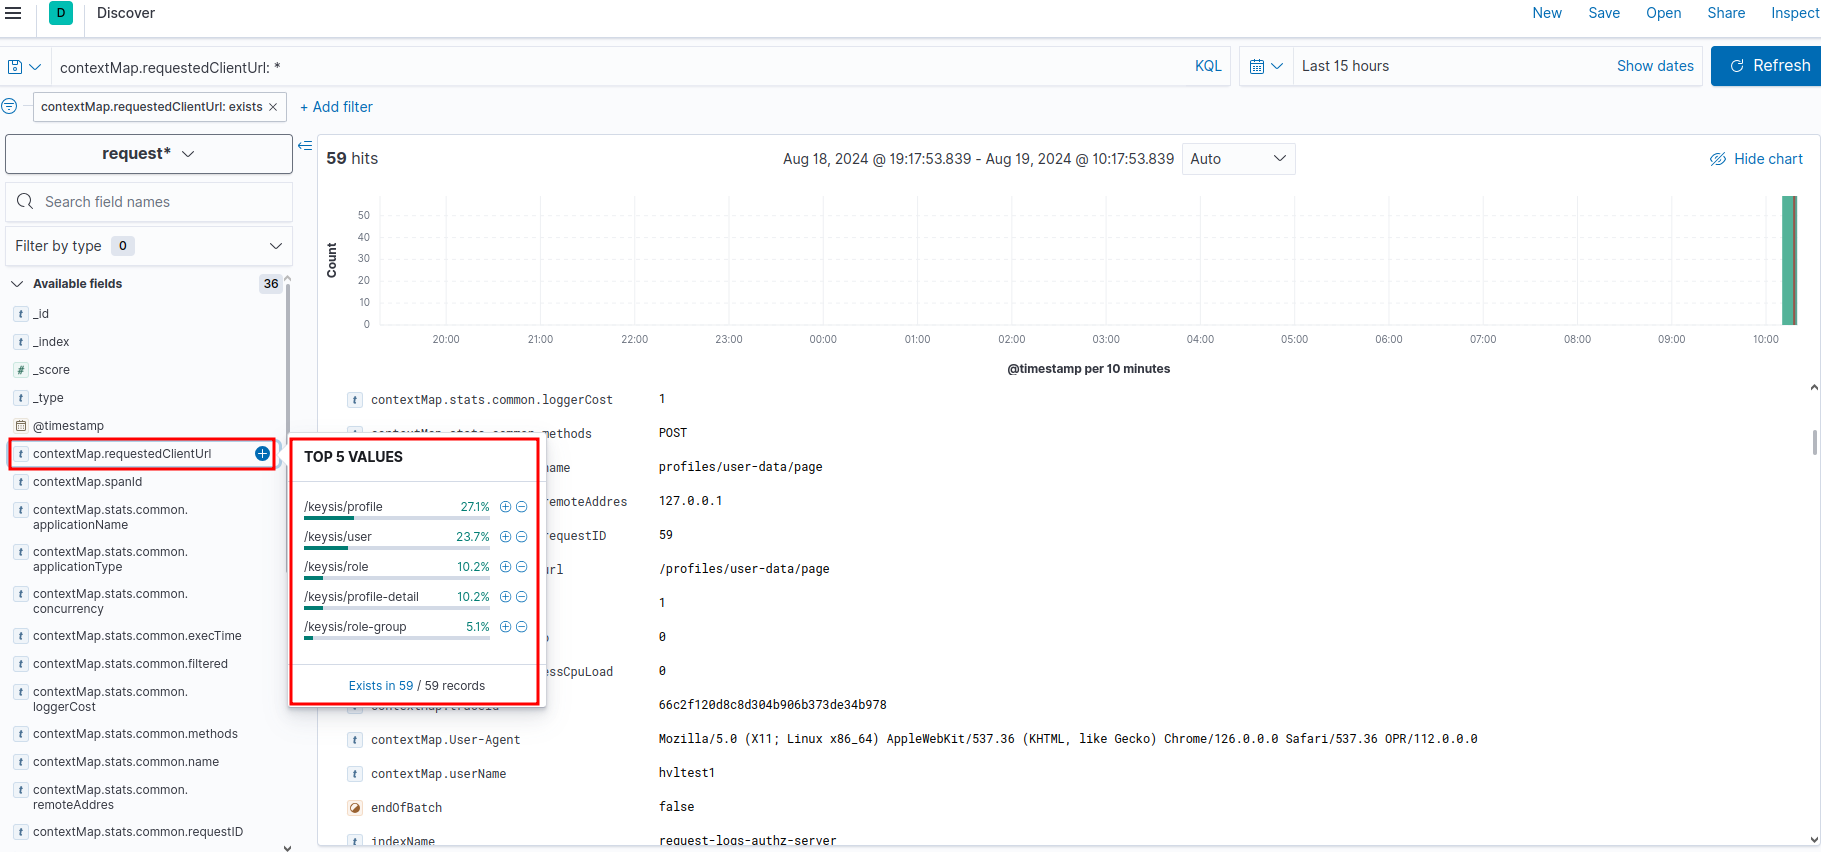
Task: Open the date quick menu calendar icon
Action: coord(1266,66)
